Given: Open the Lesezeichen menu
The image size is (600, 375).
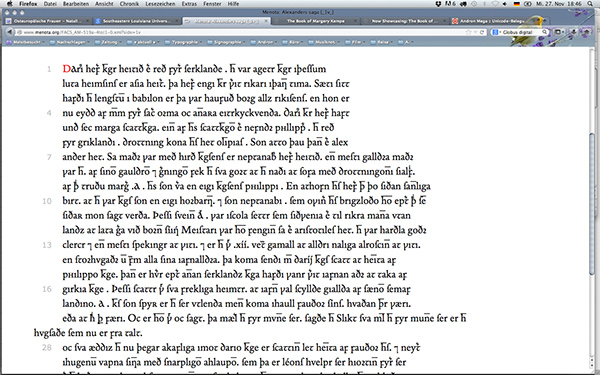Looking at the screenshot, I should 160,4.
